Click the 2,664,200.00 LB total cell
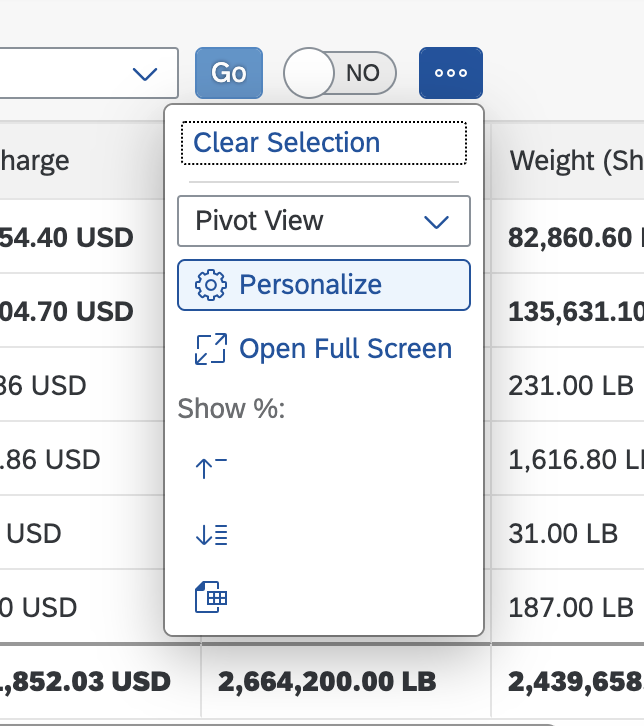 click(x=327, y=682)
